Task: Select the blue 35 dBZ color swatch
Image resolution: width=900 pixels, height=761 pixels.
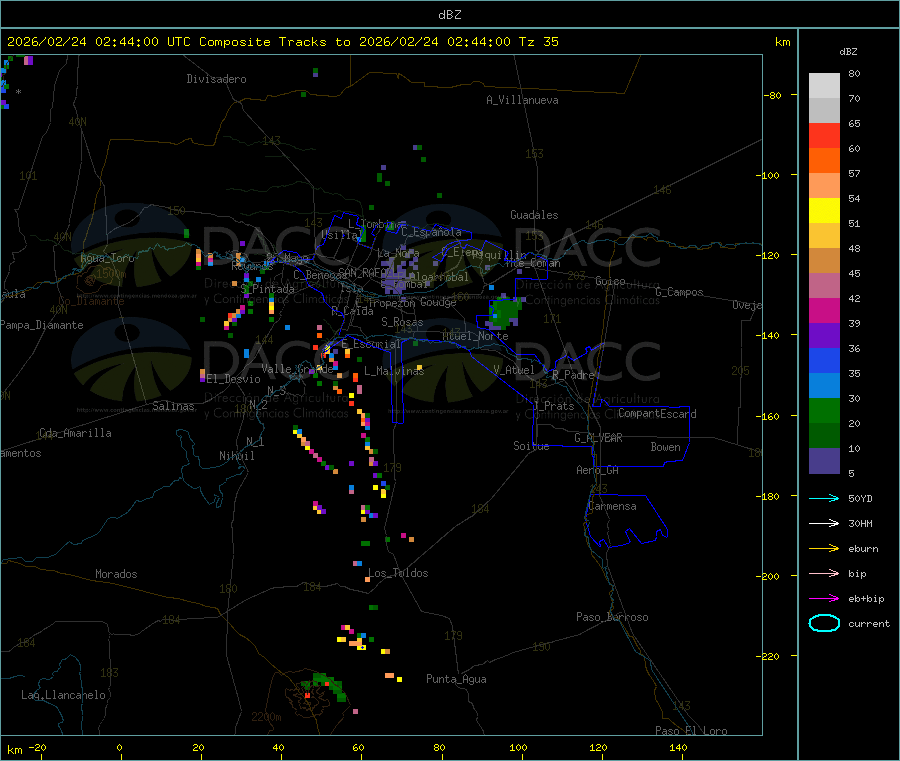Action: click(x=824, y=360)
